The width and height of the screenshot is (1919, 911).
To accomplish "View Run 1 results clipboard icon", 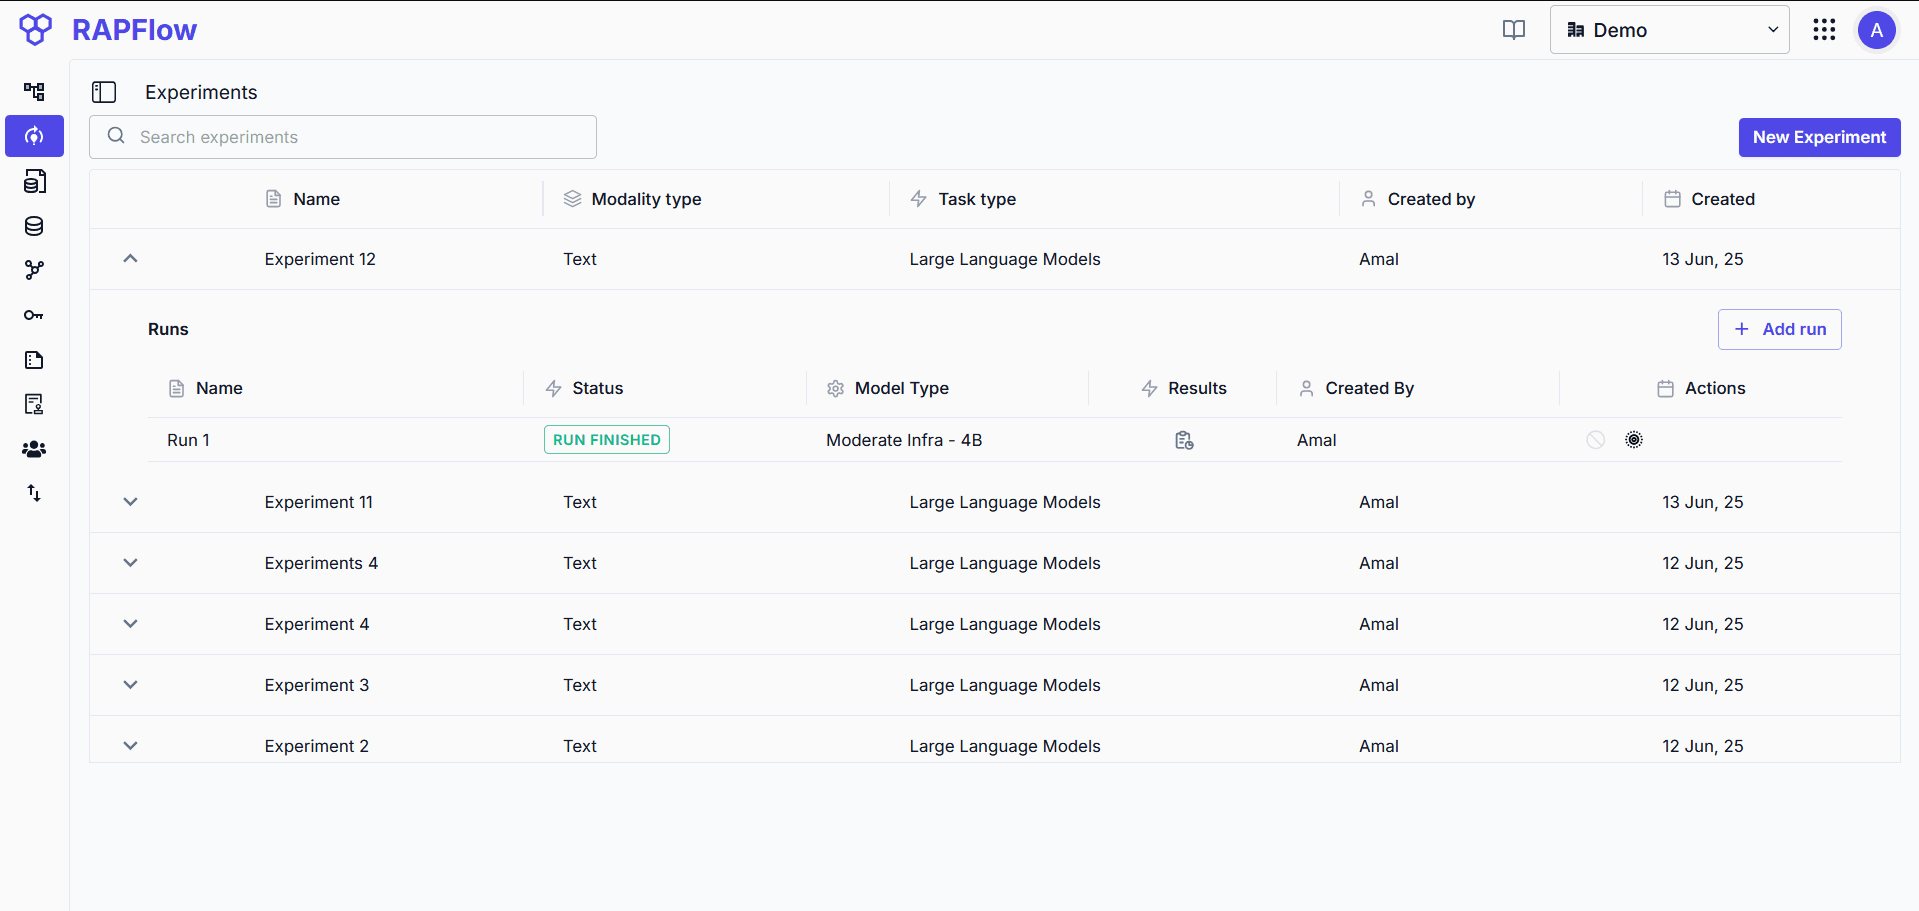I will pyautogui.click(x=1184, y=440).
